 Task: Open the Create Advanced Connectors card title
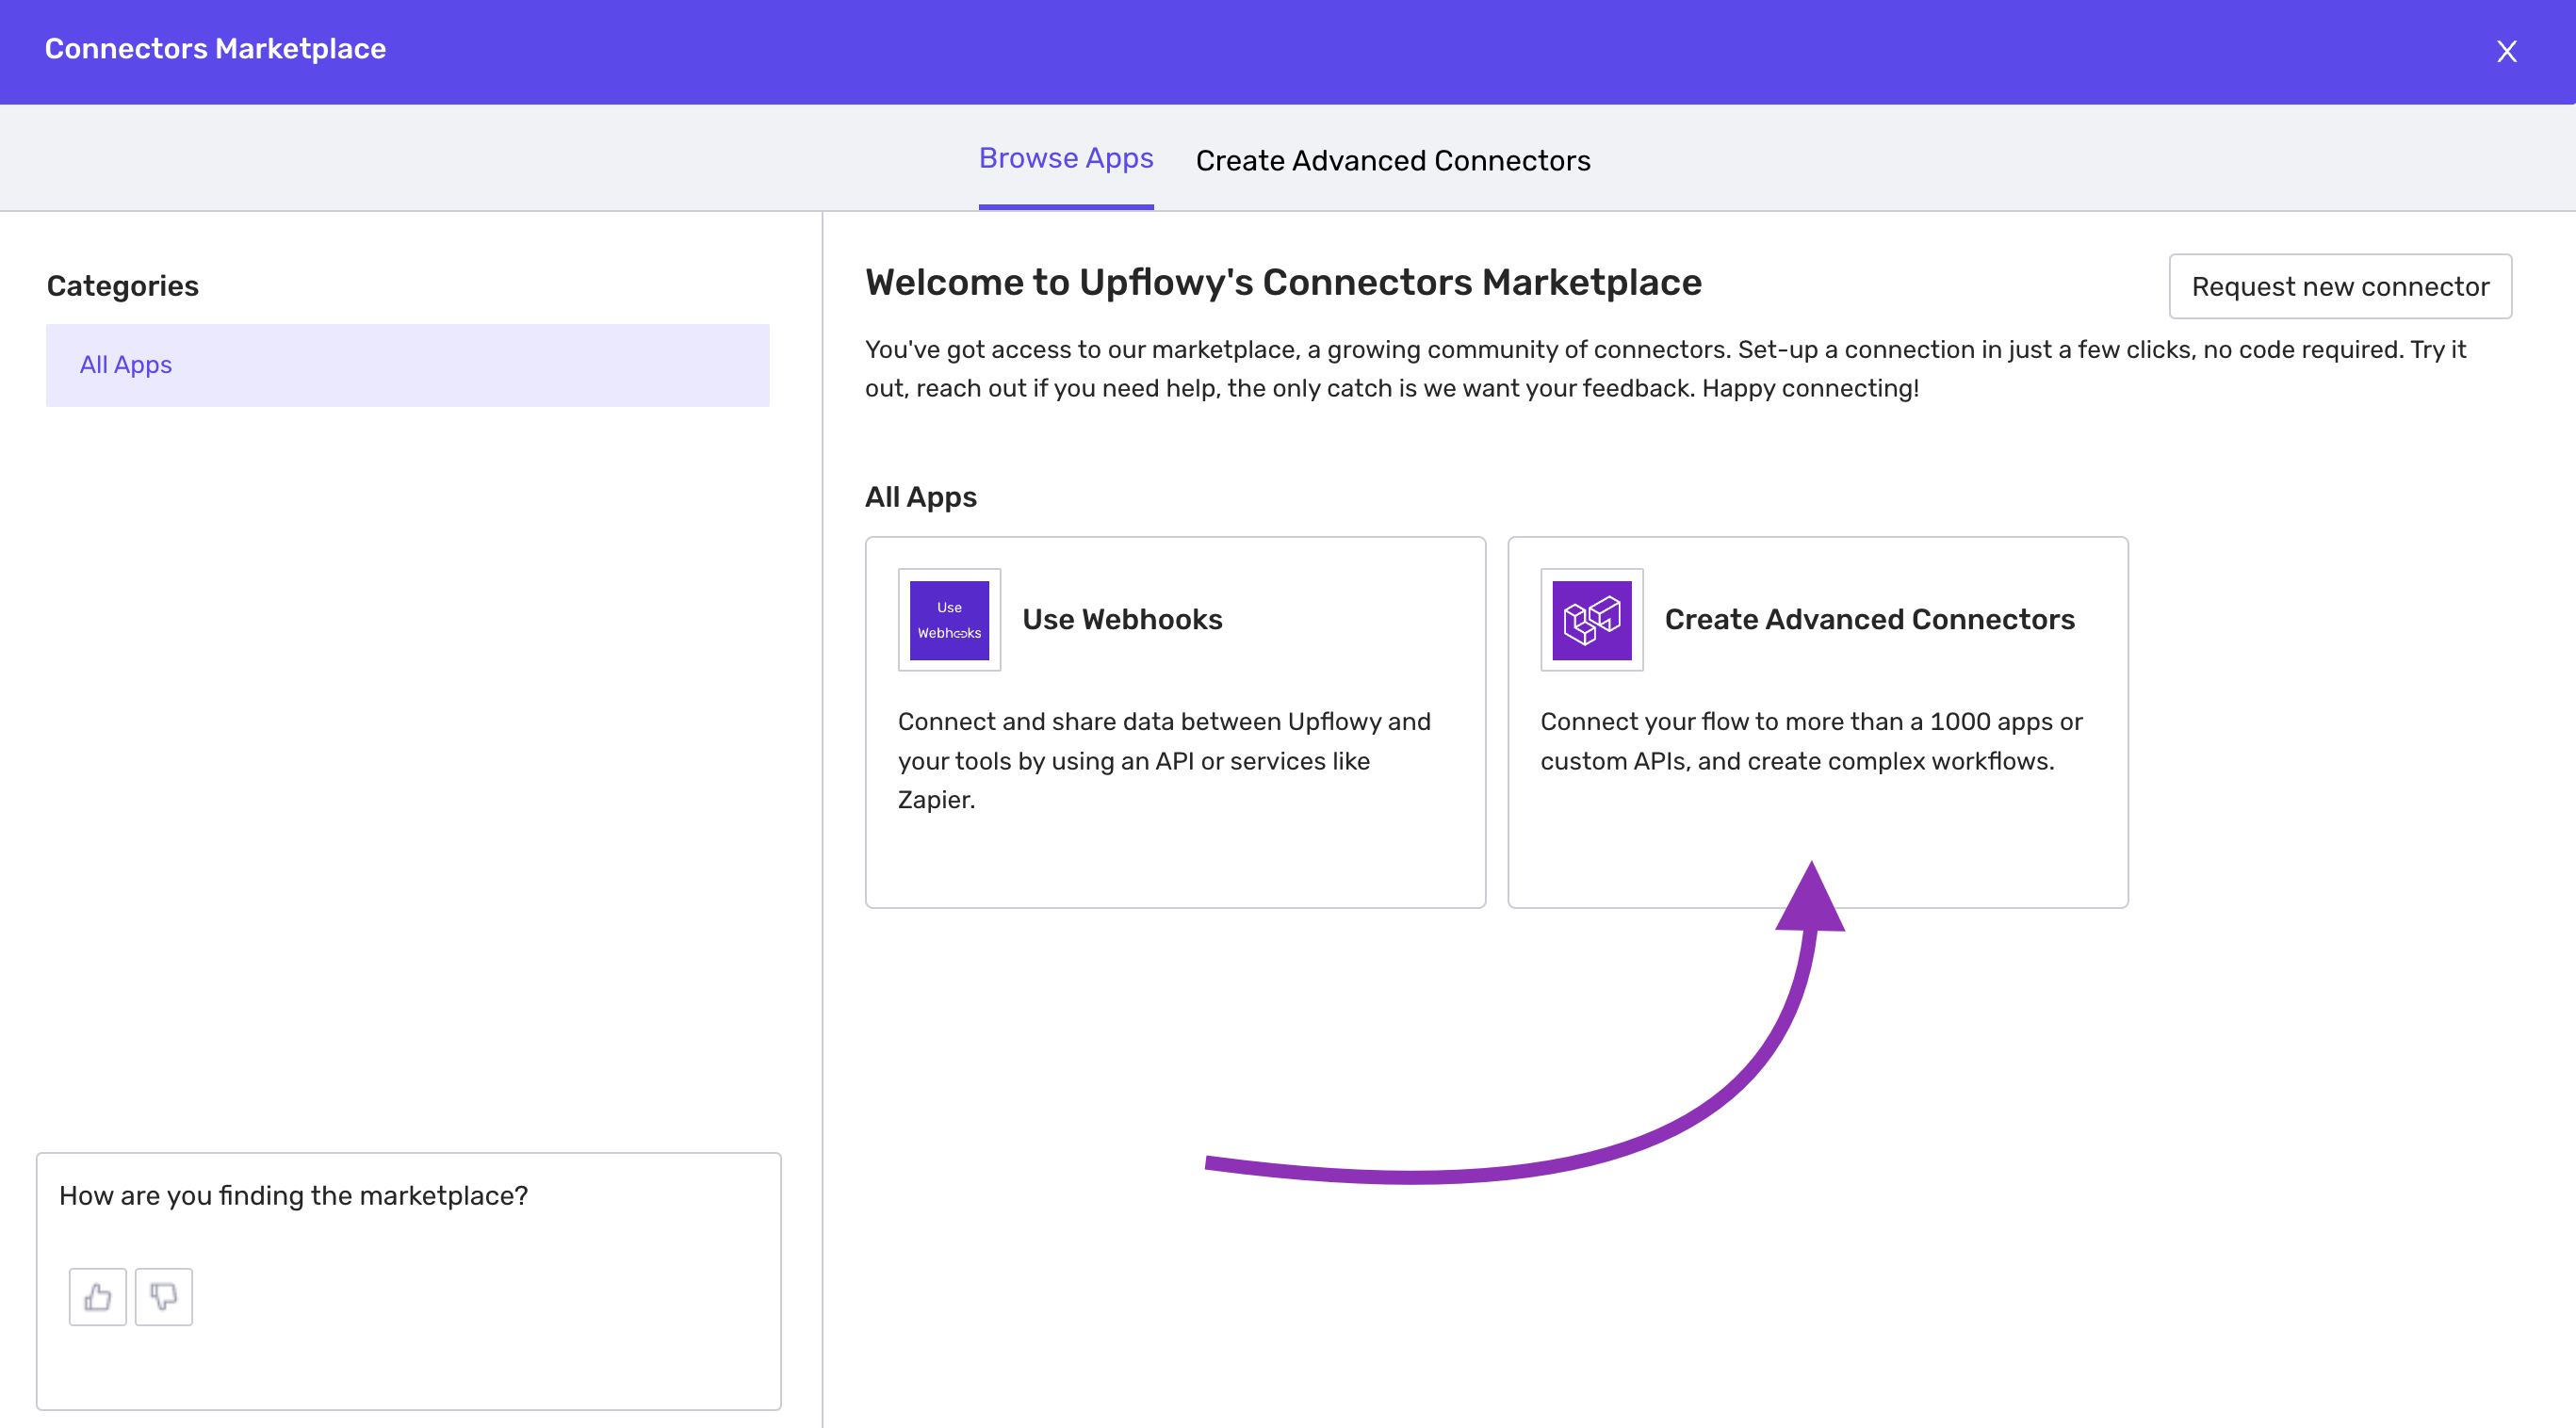pyautogui.click(x=1869, y=620)
